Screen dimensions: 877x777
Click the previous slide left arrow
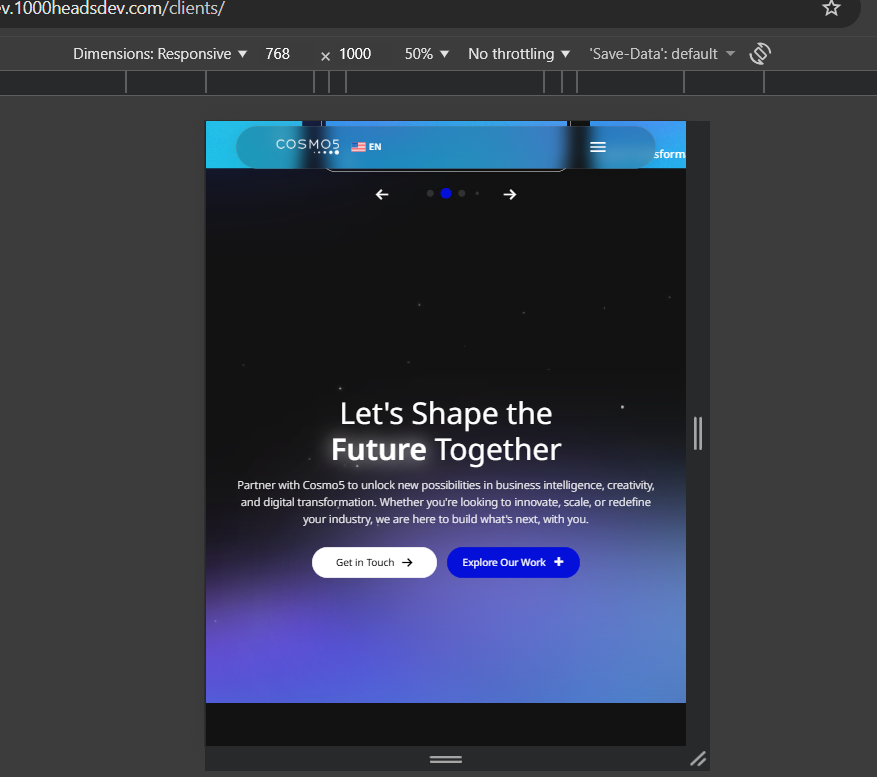pyautogui.click(x=382, y=194)
